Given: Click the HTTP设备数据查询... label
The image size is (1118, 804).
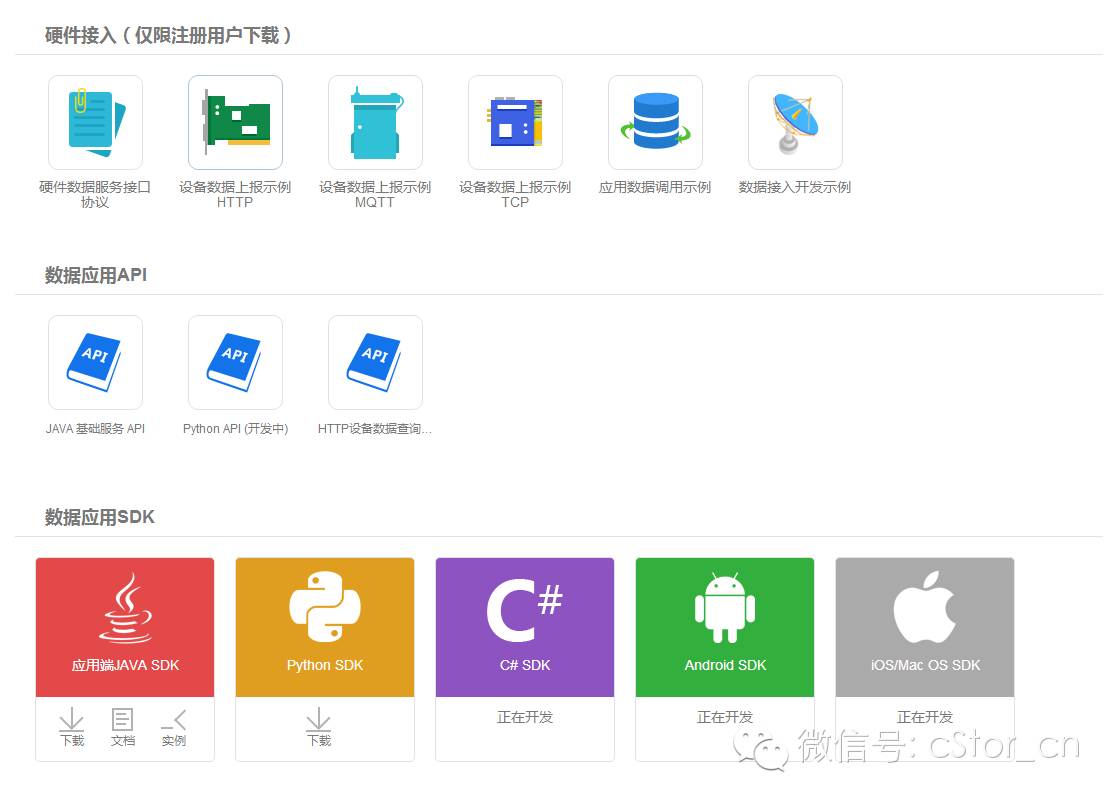Looking at the screenshot, I should click(x=375, y=428).
